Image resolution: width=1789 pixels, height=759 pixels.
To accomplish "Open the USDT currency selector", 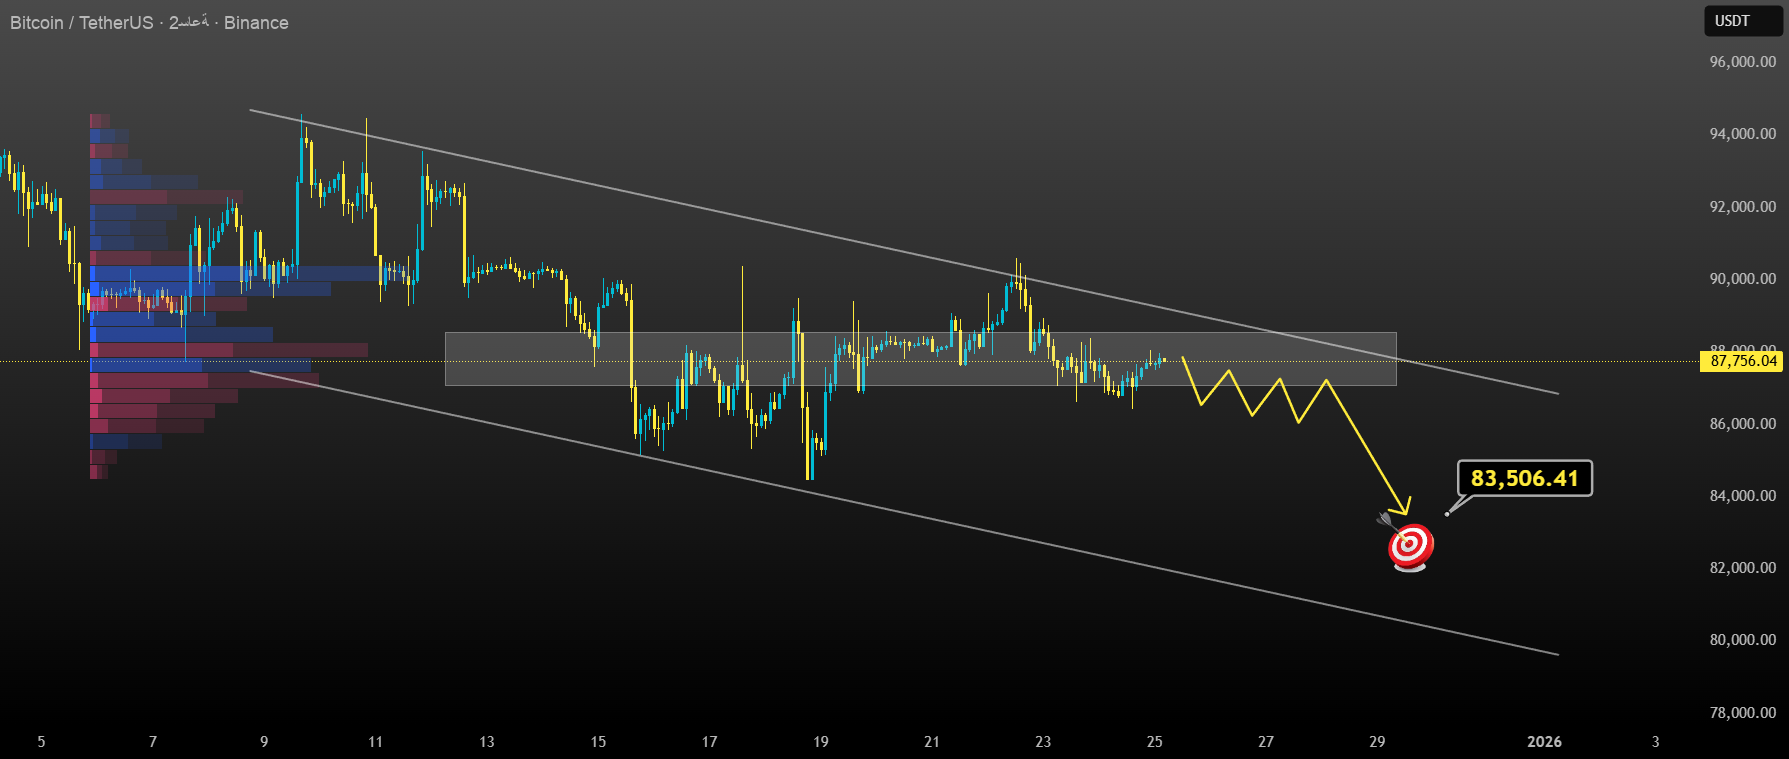I will (x=1742, y=21).
